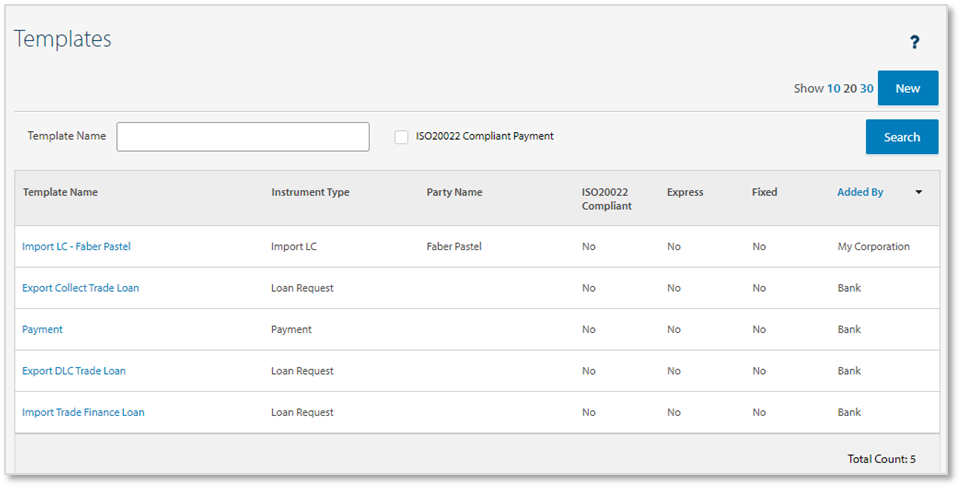Toggle the Added By sort arrow
The width and height of the screenshot is (961, 488).
click(x=919, y=192)
